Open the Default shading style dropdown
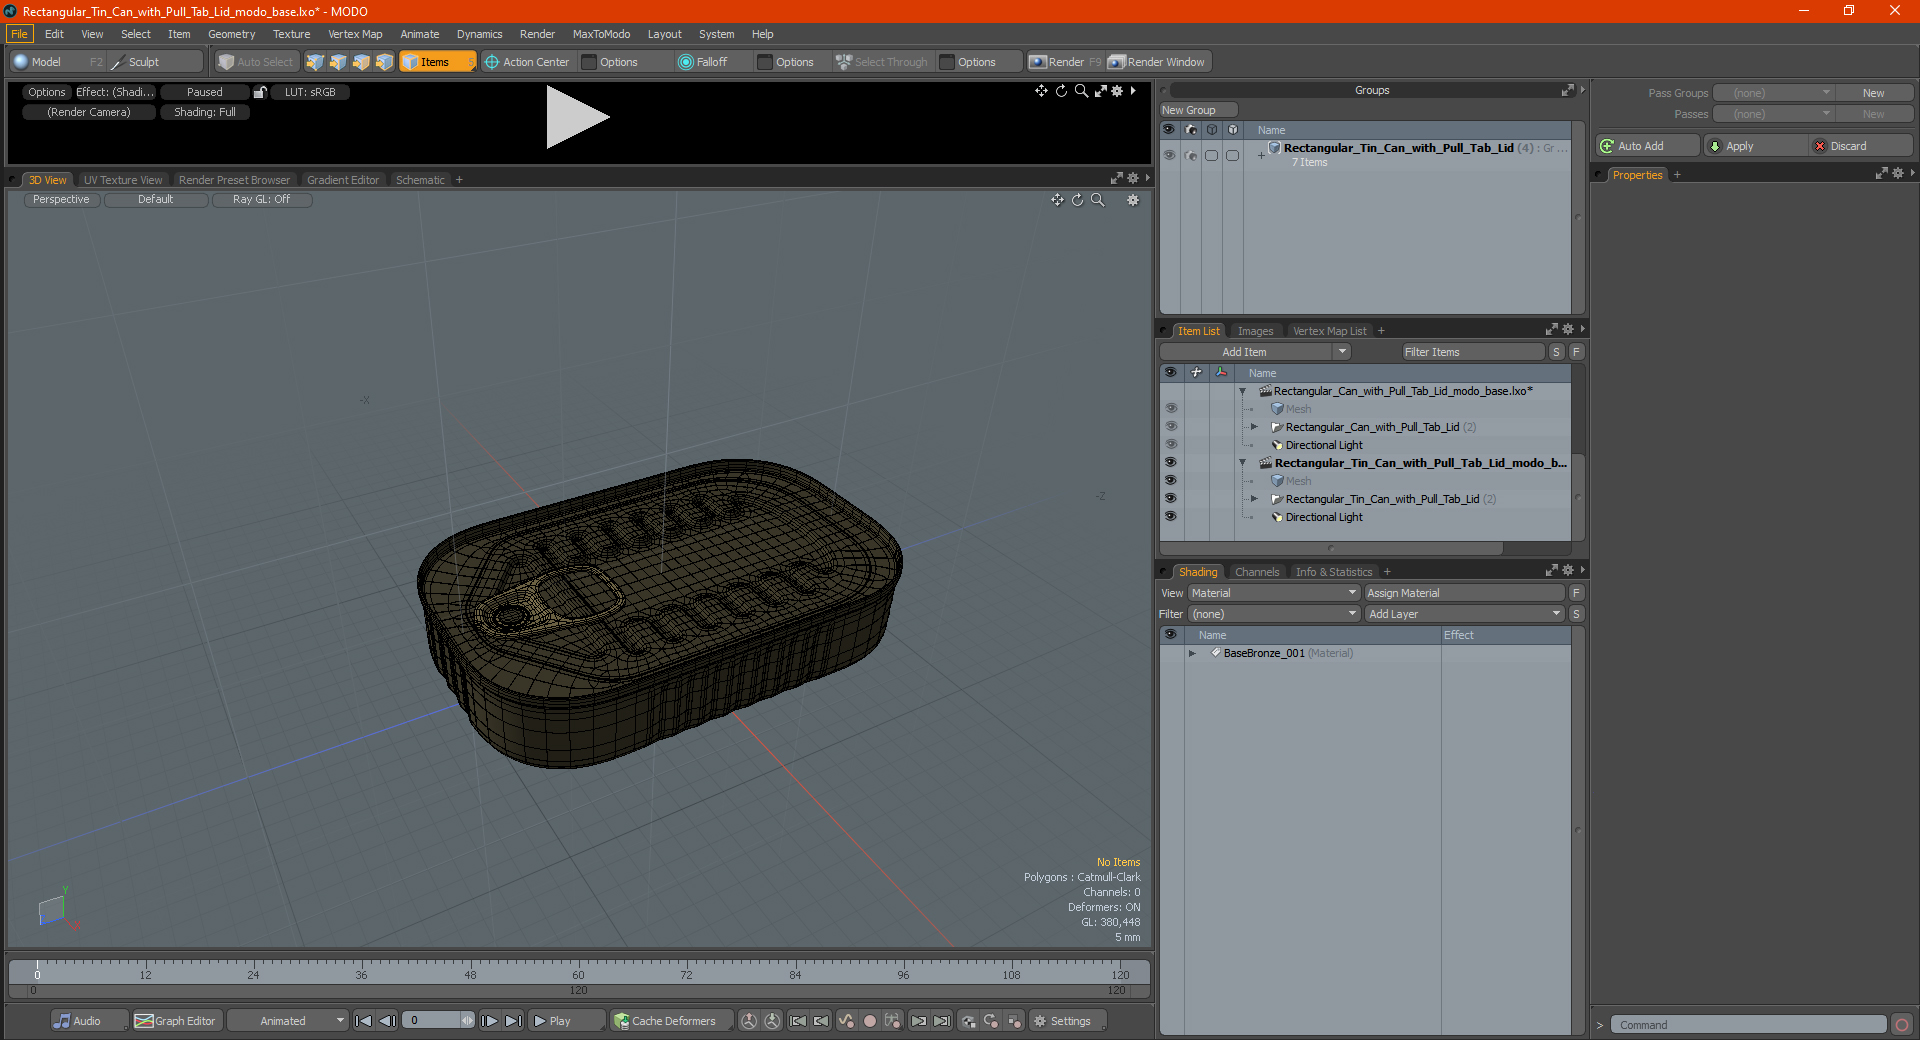 click(x=156, y=200)
